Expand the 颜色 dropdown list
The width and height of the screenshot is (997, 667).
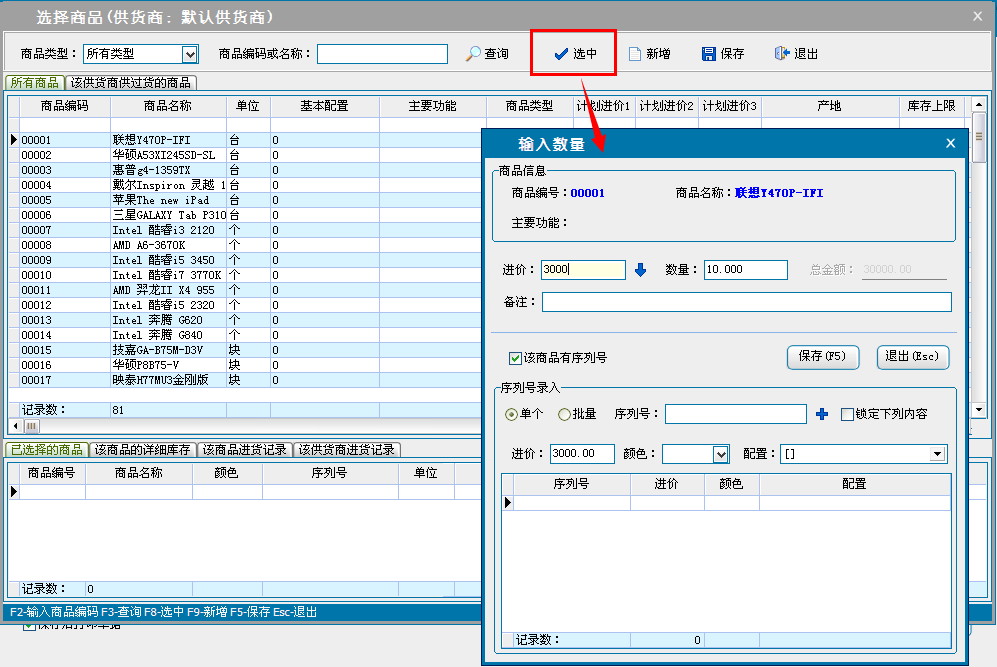tap(721, 454)
